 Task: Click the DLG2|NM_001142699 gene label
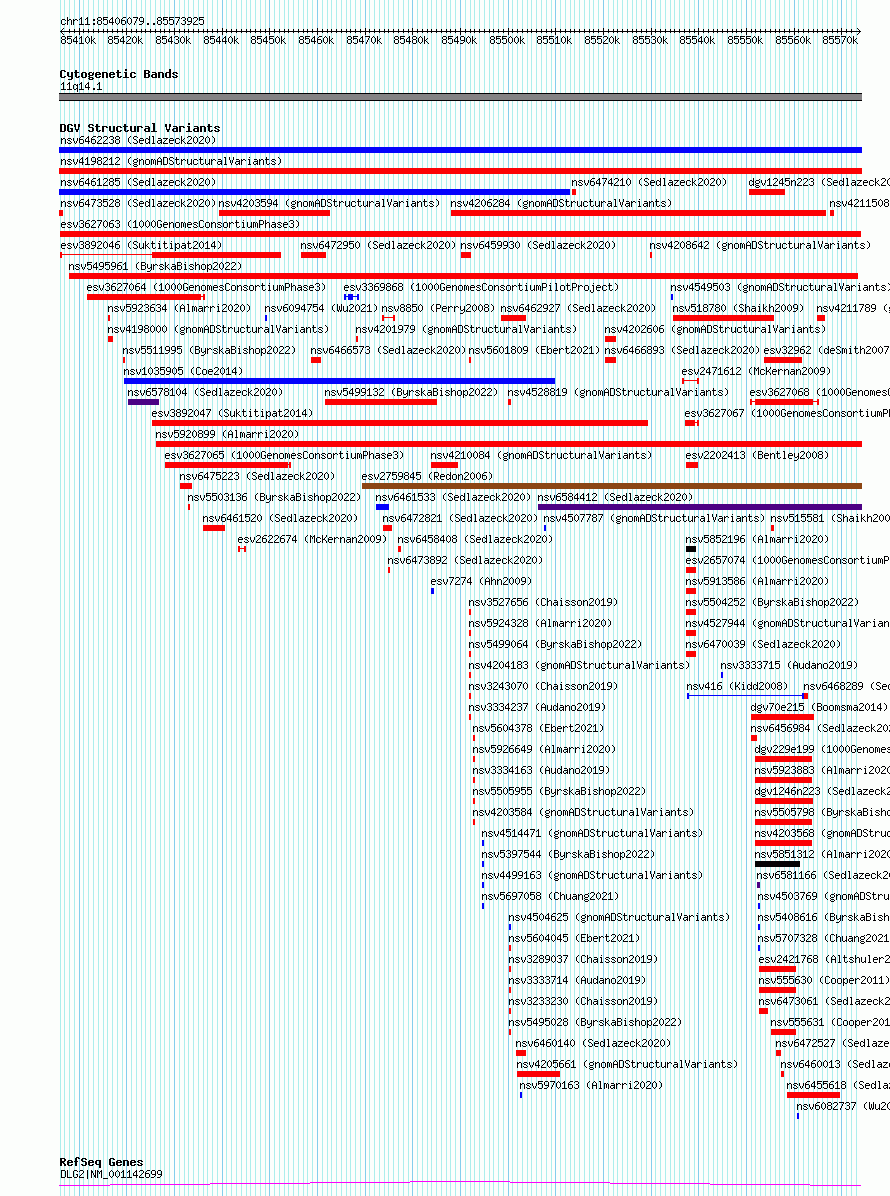click(111, 1174)
